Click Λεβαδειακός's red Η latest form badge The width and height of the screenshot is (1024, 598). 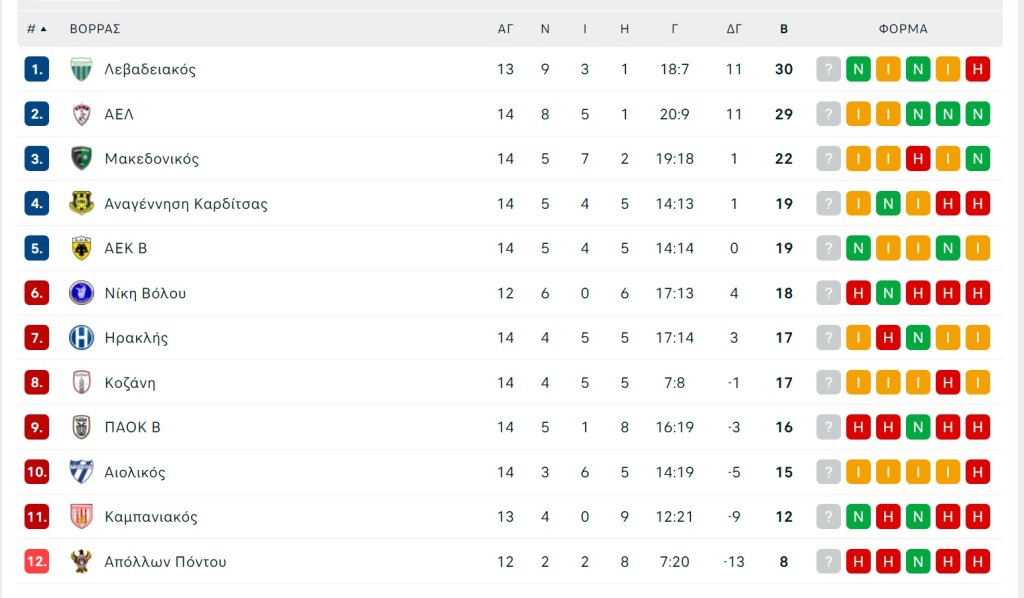[978, 69]
